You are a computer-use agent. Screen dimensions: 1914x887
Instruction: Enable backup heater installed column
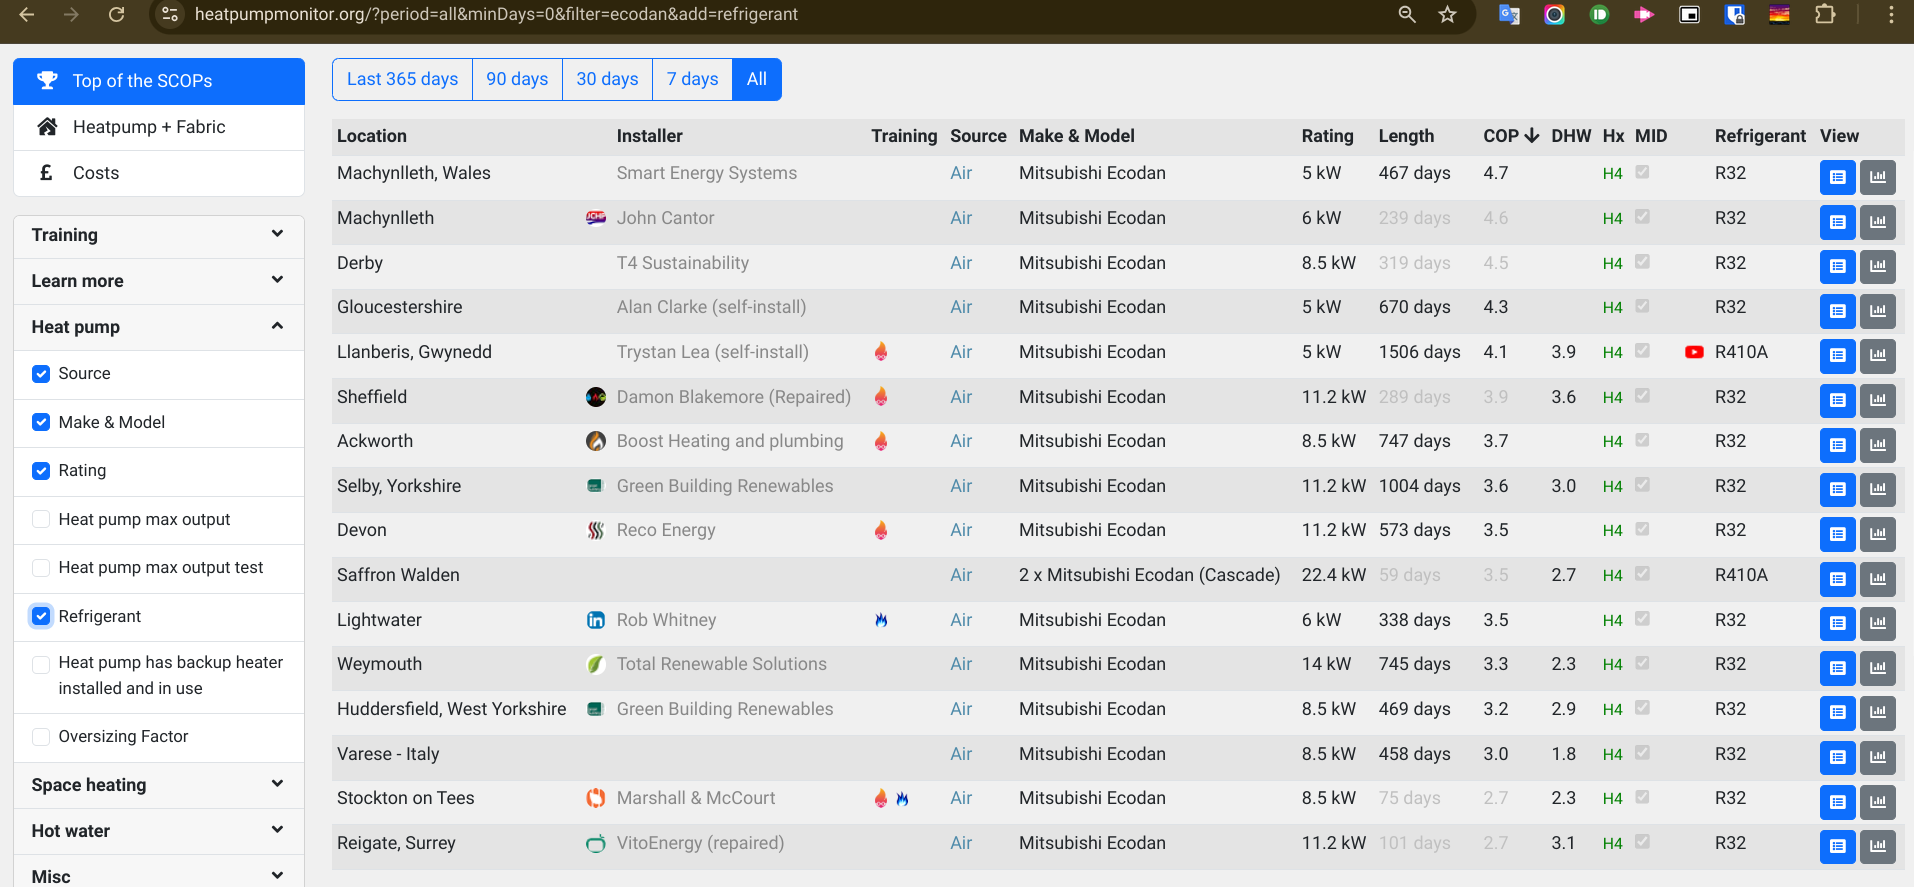(41, 665)
